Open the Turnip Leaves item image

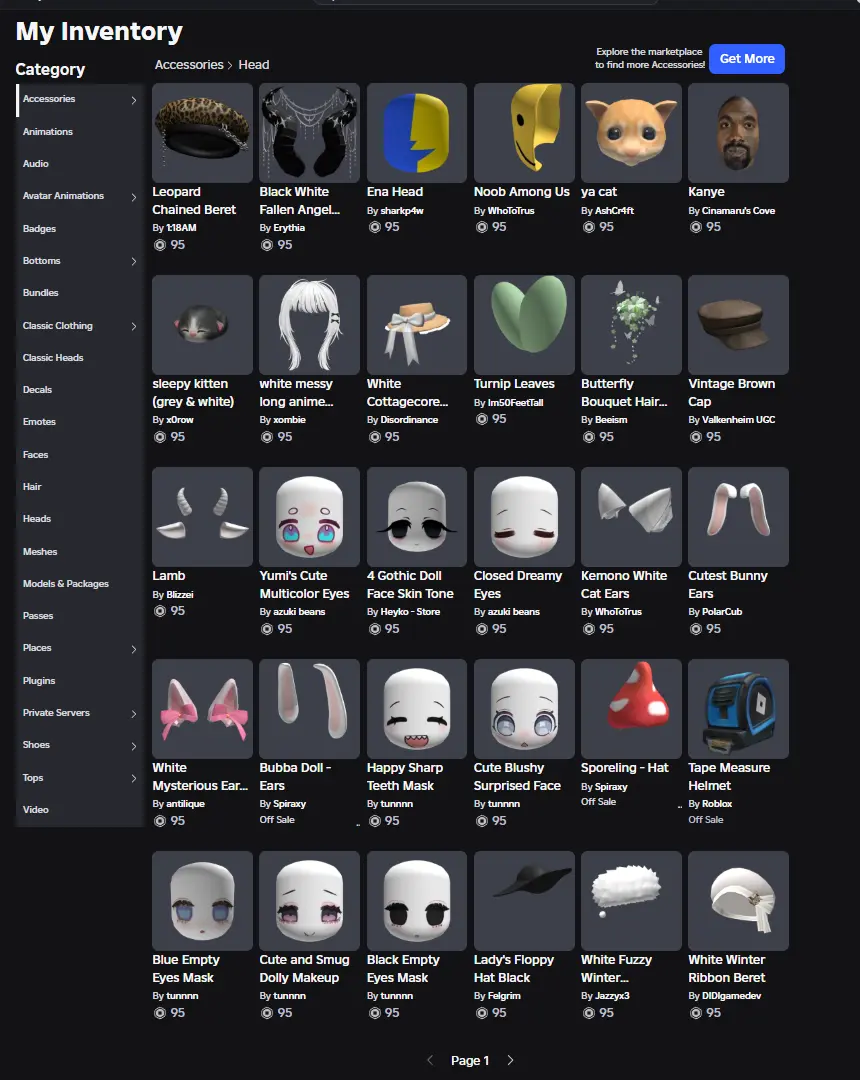point(524,325)
